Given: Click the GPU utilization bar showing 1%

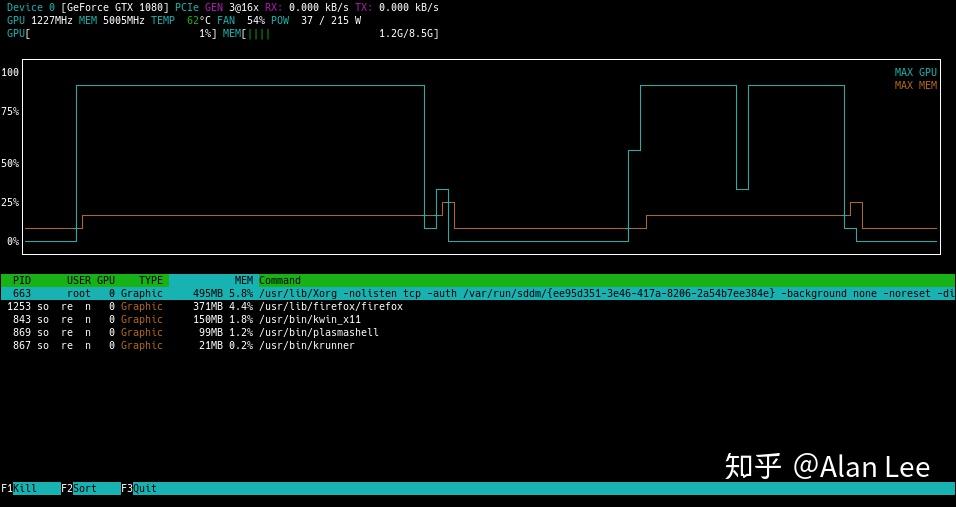Looking at the screenshot, I should [x=112, y=34].
